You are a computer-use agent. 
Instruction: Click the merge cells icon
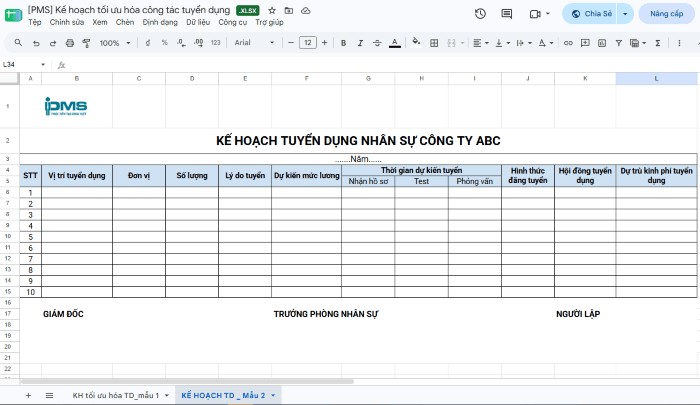pyautogui.click(x=451, y=43)
